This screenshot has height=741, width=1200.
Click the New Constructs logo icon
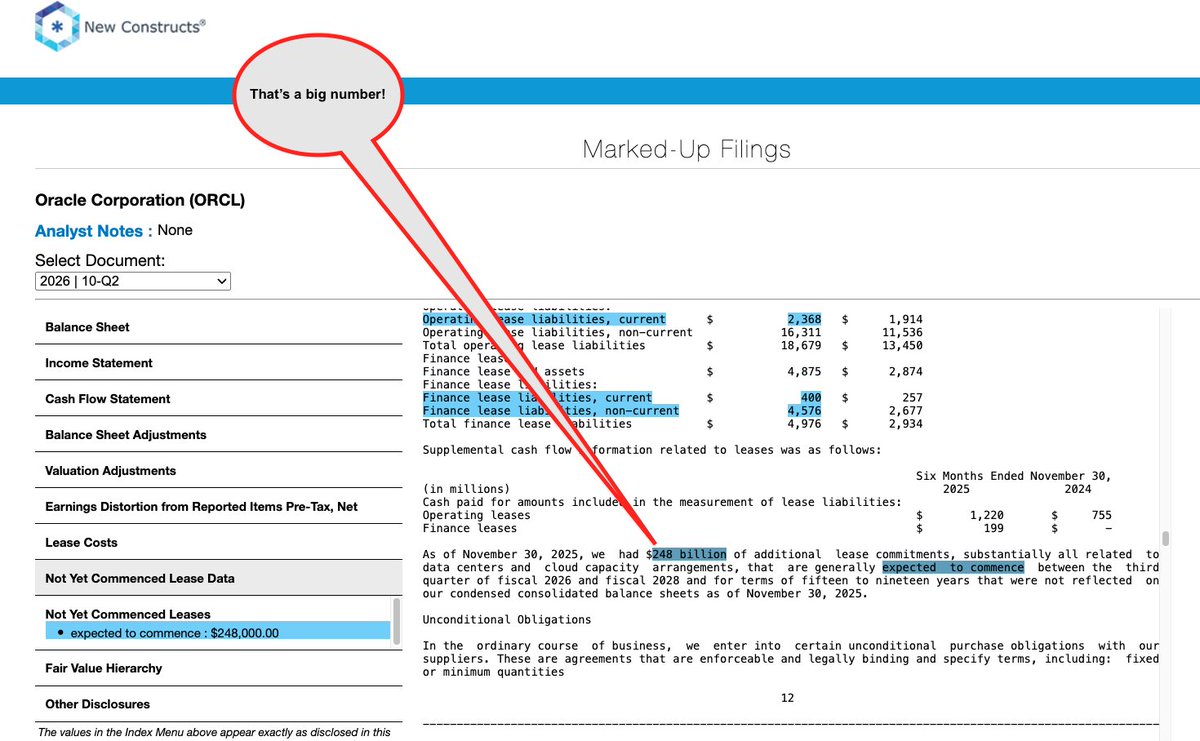(x=57, y=27)
